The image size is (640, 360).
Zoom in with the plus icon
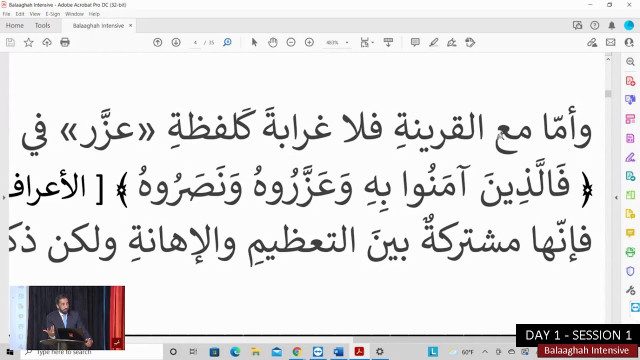click(309, 42)
